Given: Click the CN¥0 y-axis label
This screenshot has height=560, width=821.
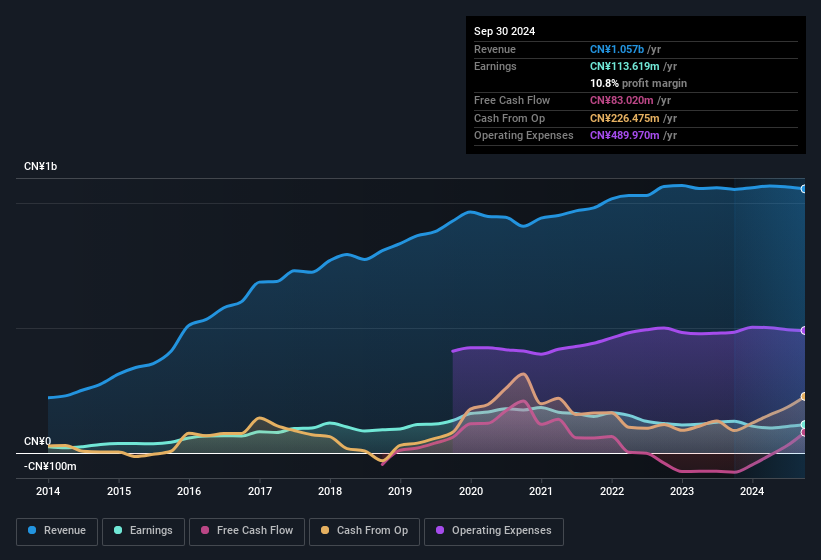Looking at the screenshot, I should (x=37, y=441).
